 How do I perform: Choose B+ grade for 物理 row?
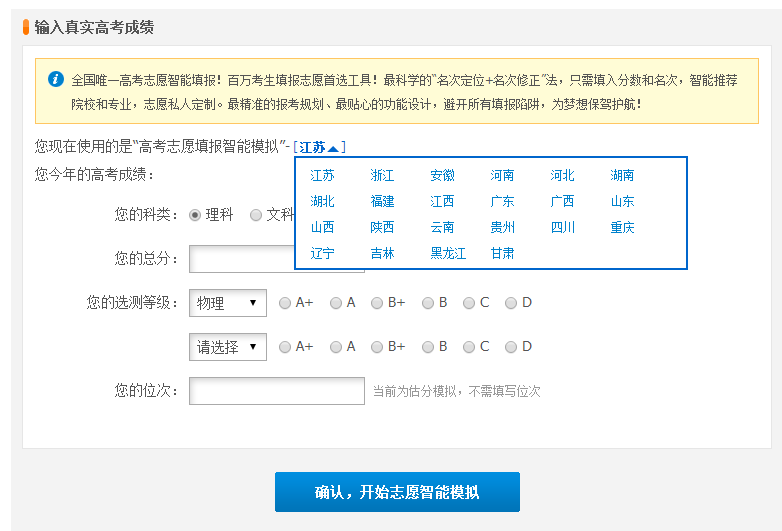[377, 303]
